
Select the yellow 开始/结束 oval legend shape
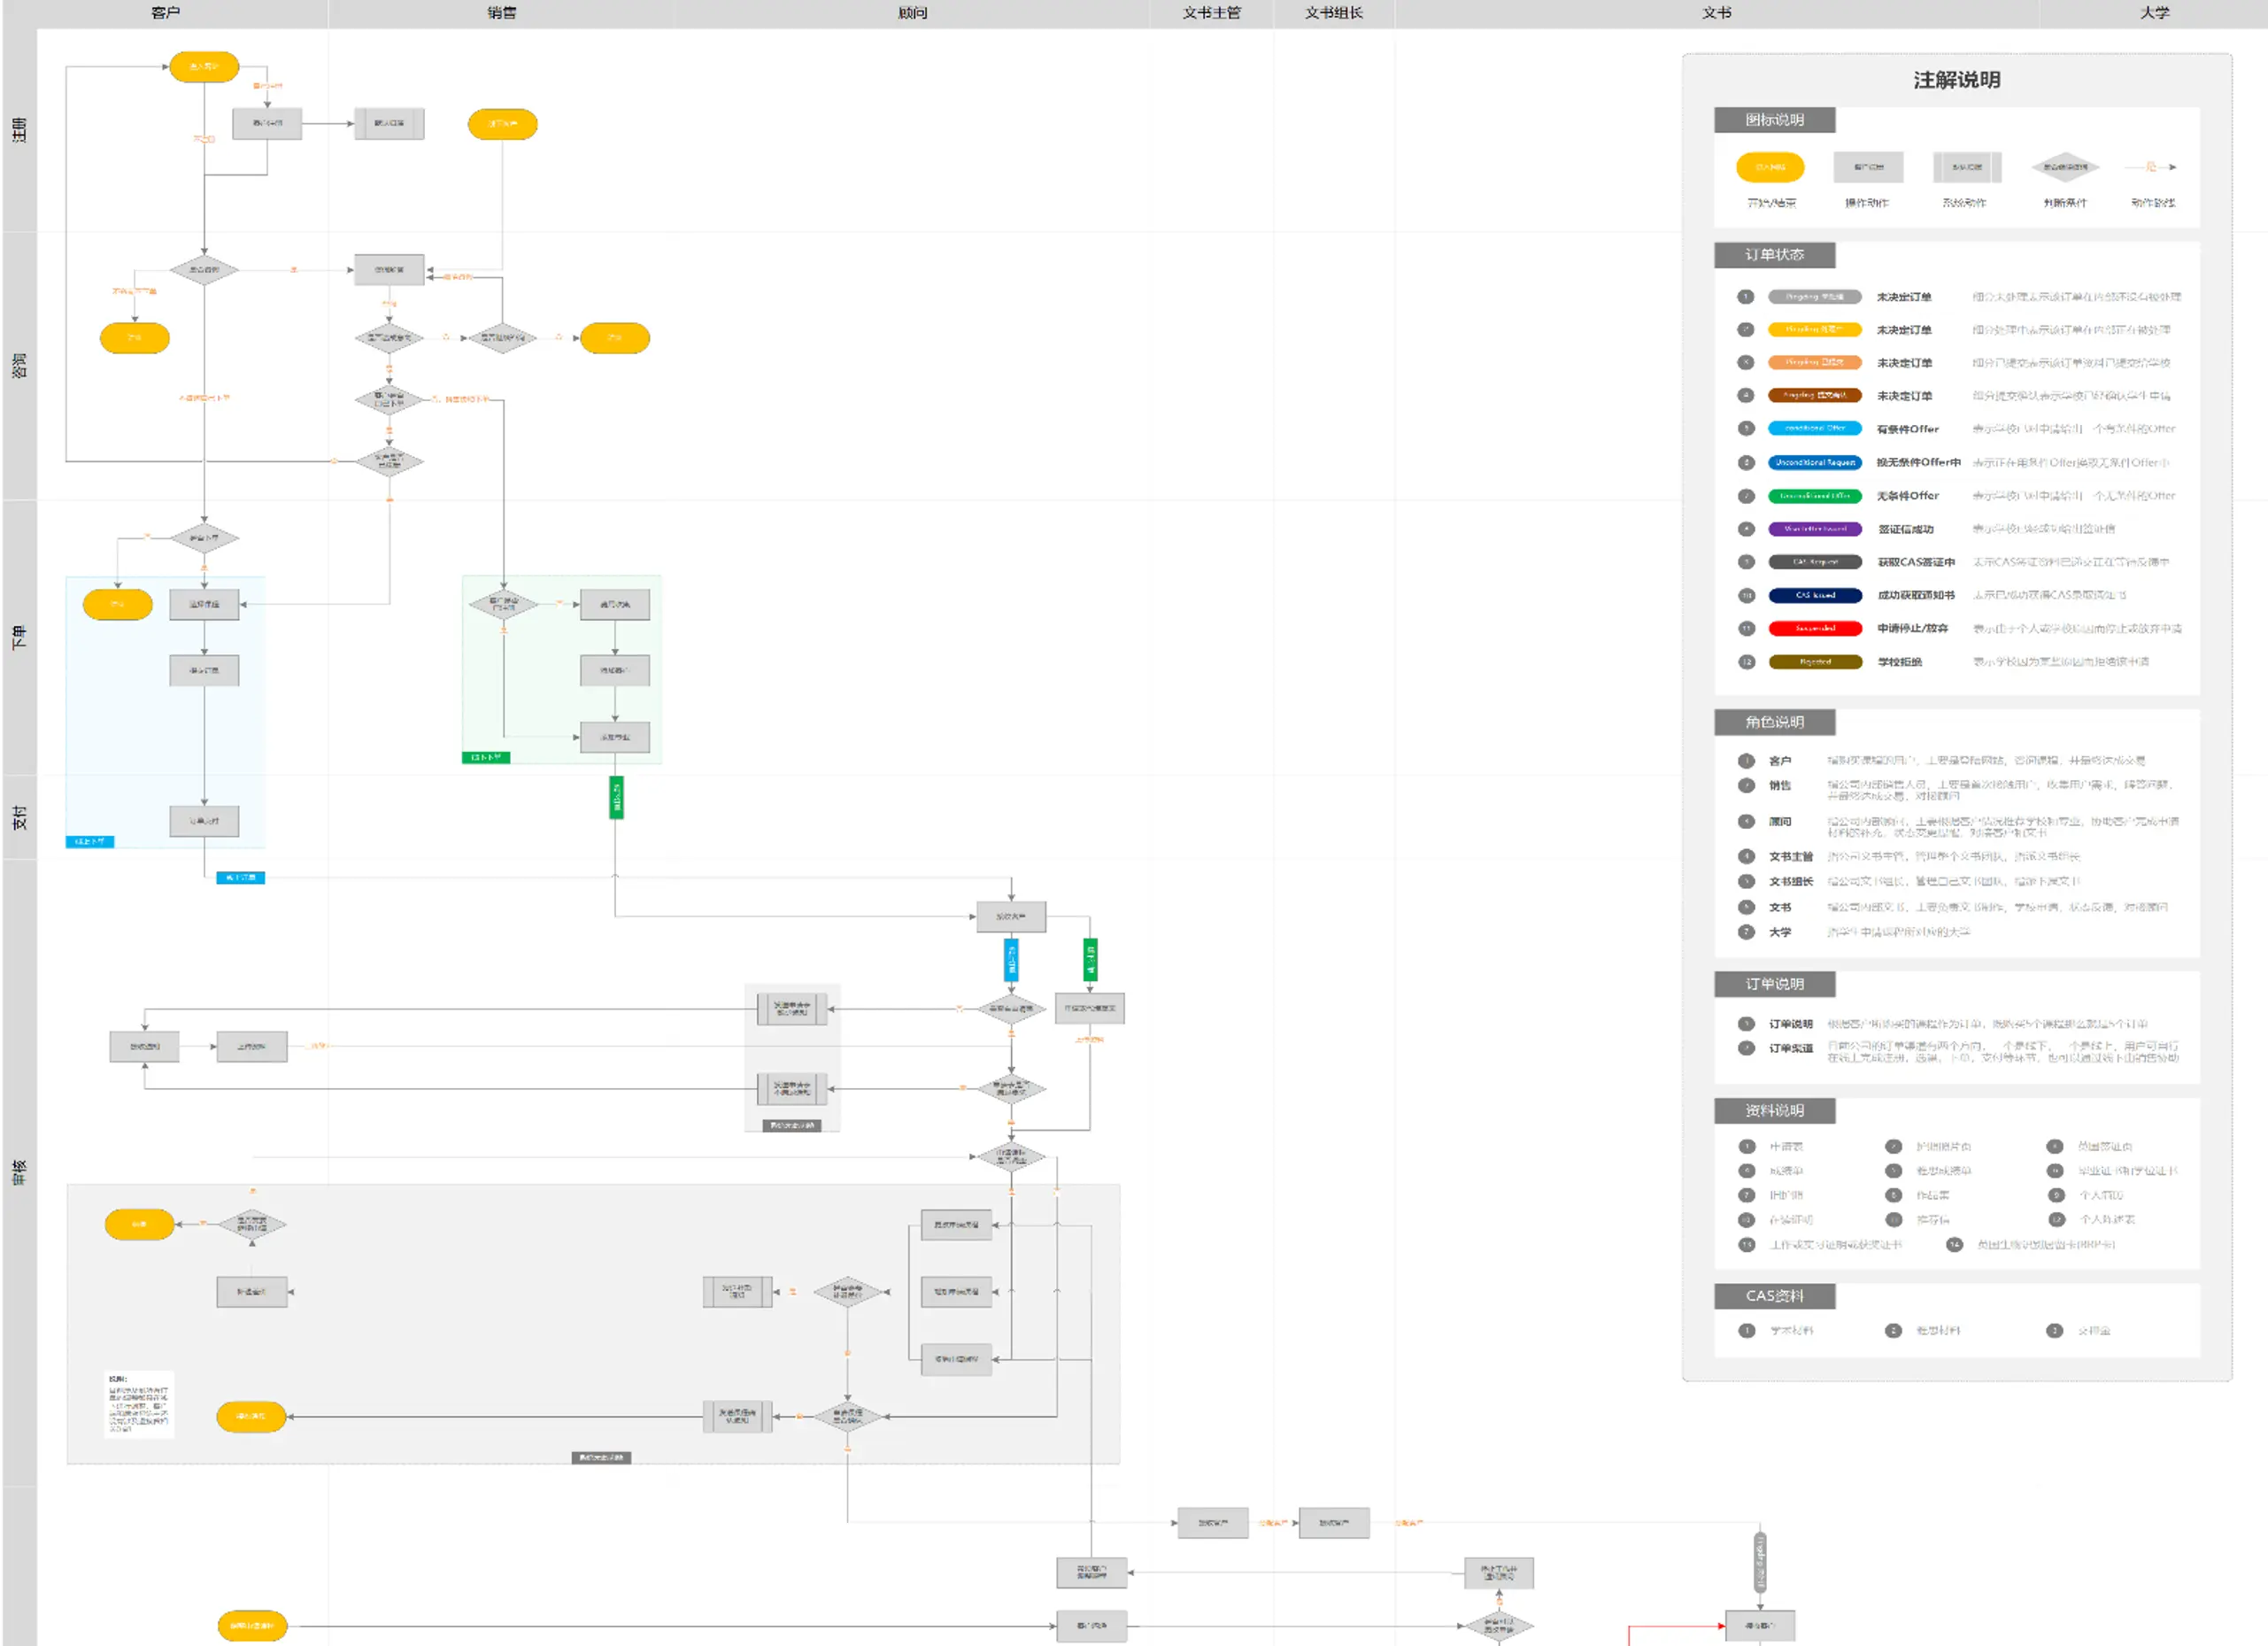point(1770,167)
